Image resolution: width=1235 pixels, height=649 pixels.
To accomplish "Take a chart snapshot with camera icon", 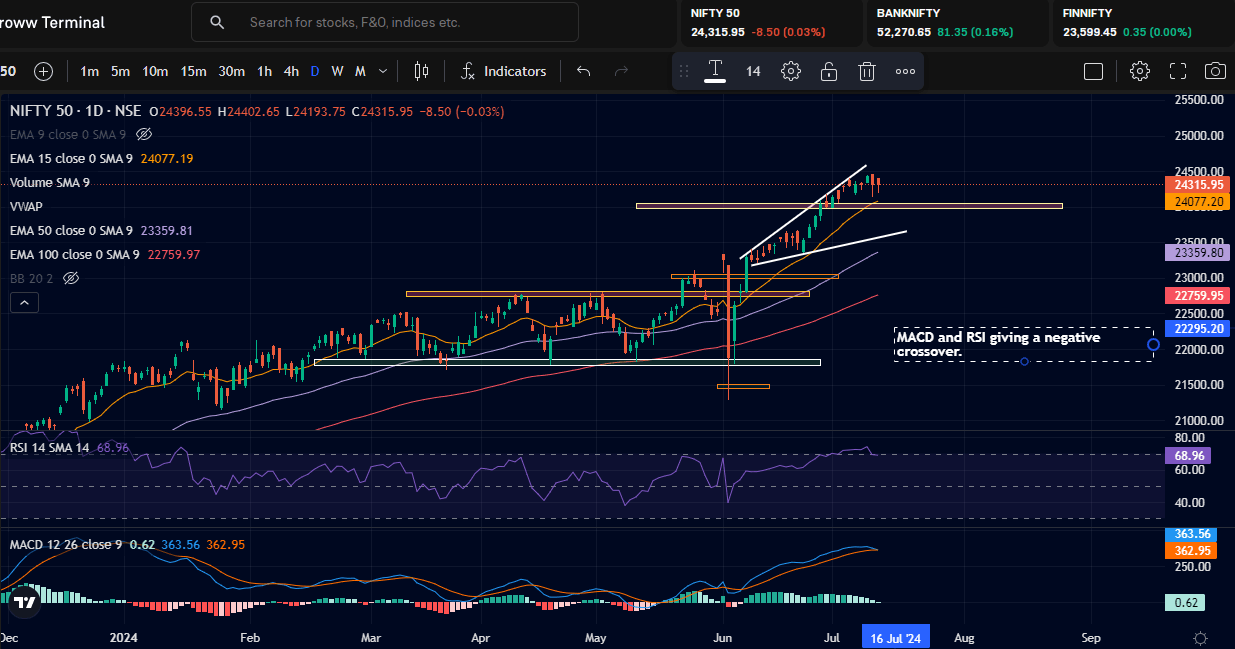I will [x=1215, y=71].
